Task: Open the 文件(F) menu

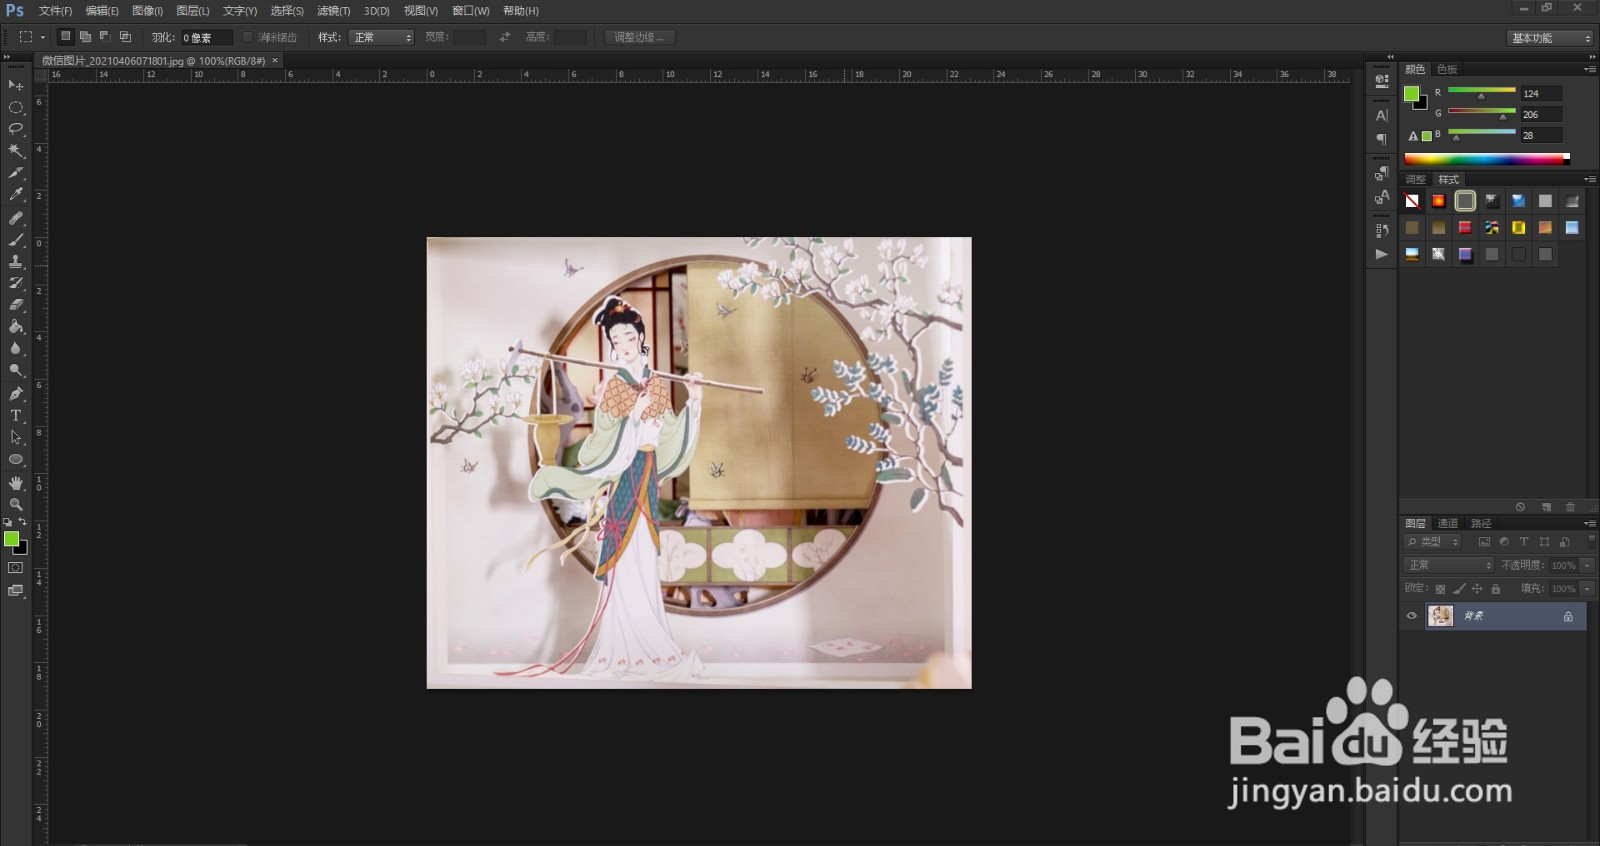Action: click(55, 11)
